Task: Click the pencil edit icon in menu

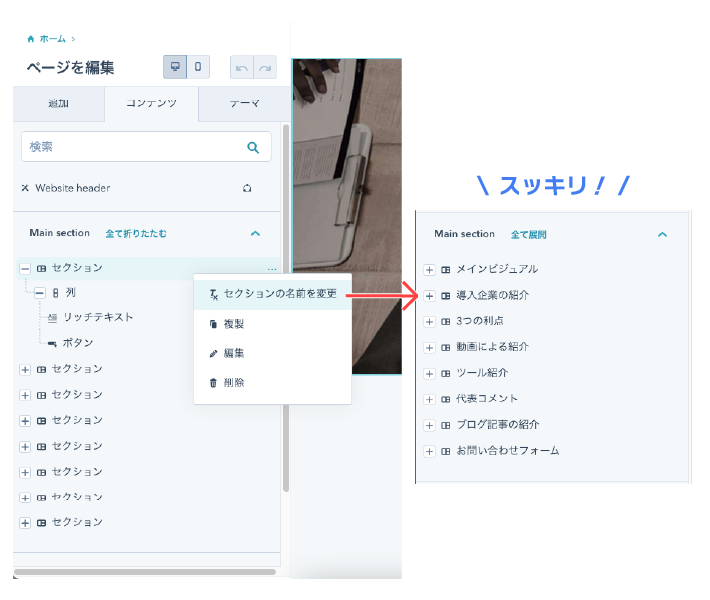Action: pyautogui.click(x=213, y=354)
